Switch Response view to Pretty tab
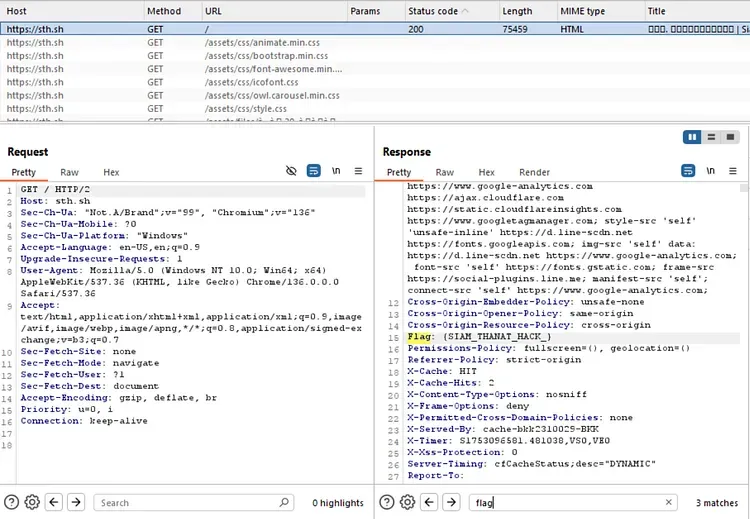The height and width of the screenshot is (519, 750). point(399,172)
